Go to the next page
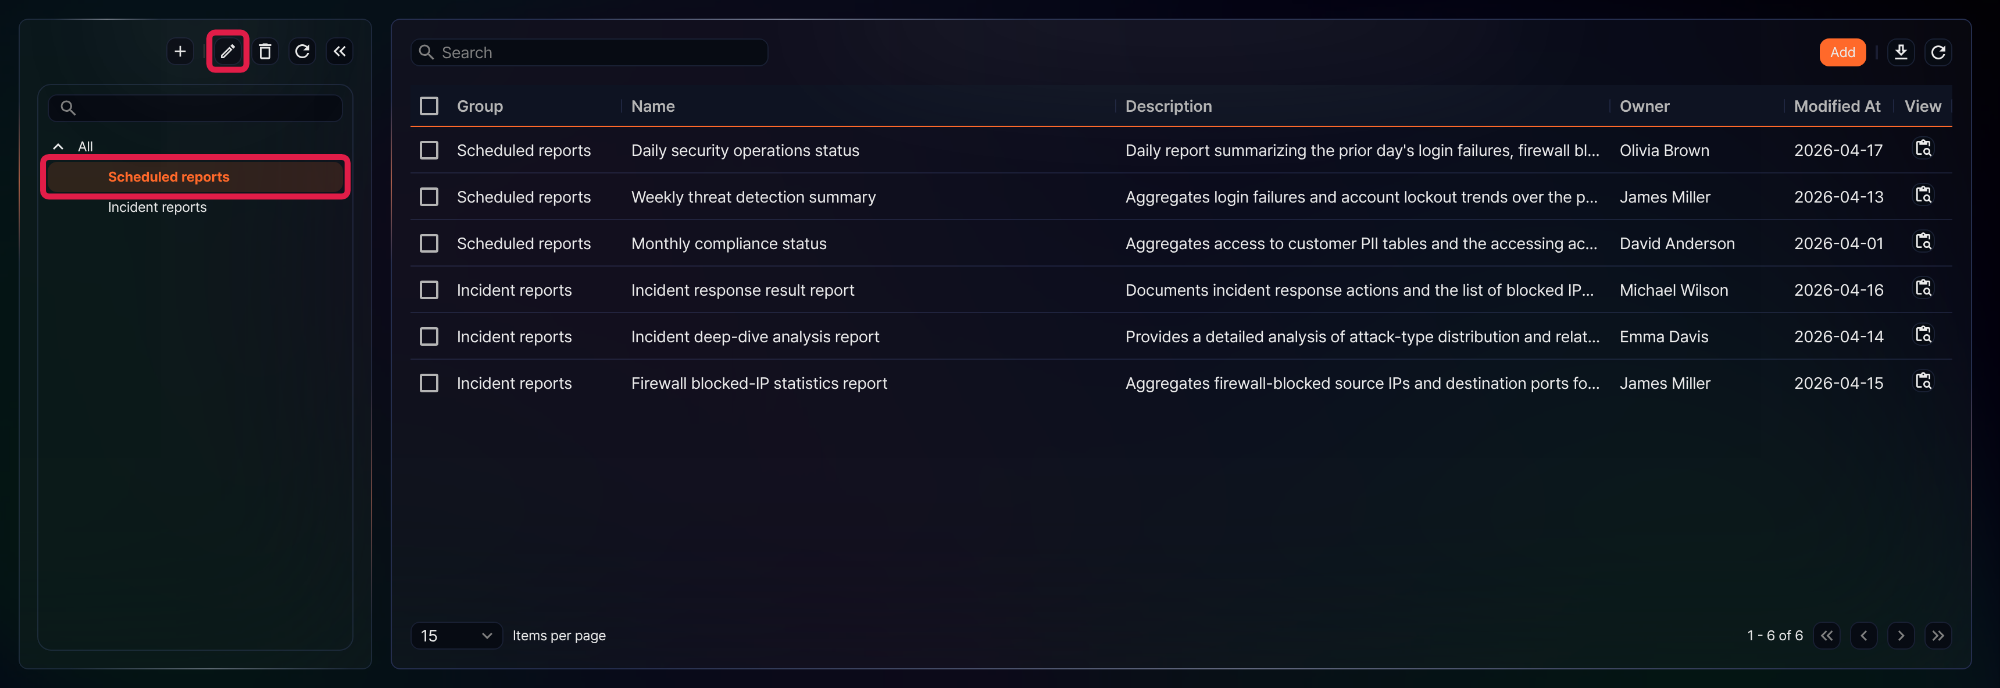The height and width of the screenshot is (688, 2000). click(1901, 636)
